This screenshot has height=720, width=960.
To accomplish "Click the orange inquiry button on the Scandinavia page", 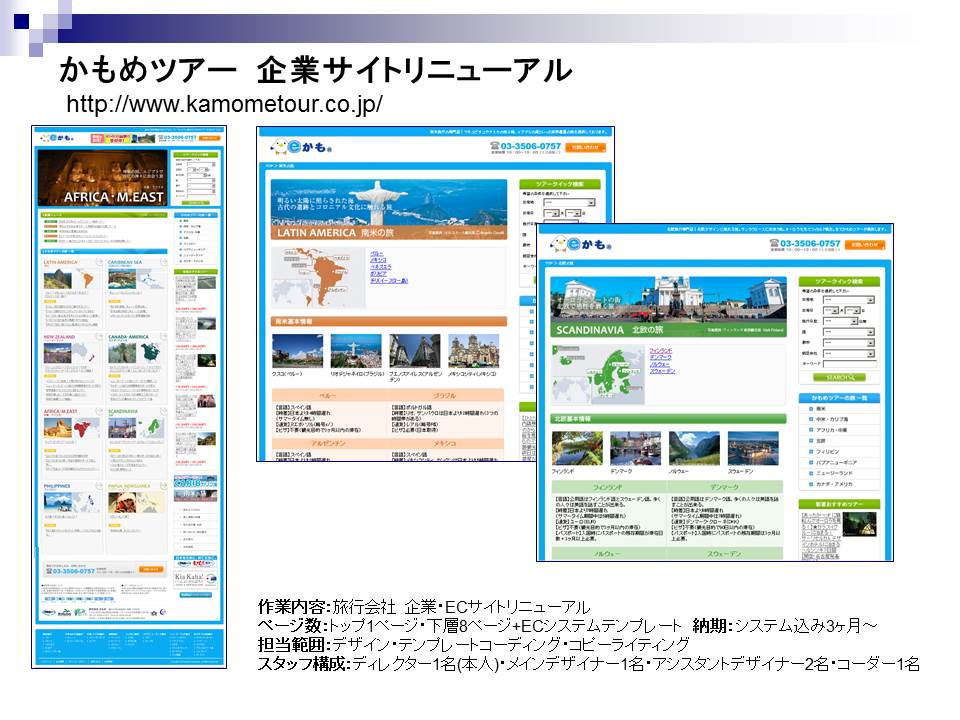I will tap(865, 244).
